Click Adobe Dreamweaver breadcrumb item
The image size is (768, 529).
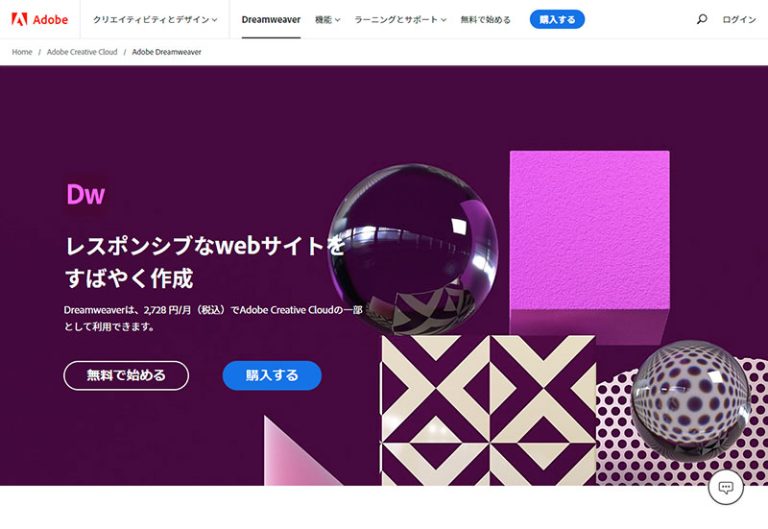(167, 52)
